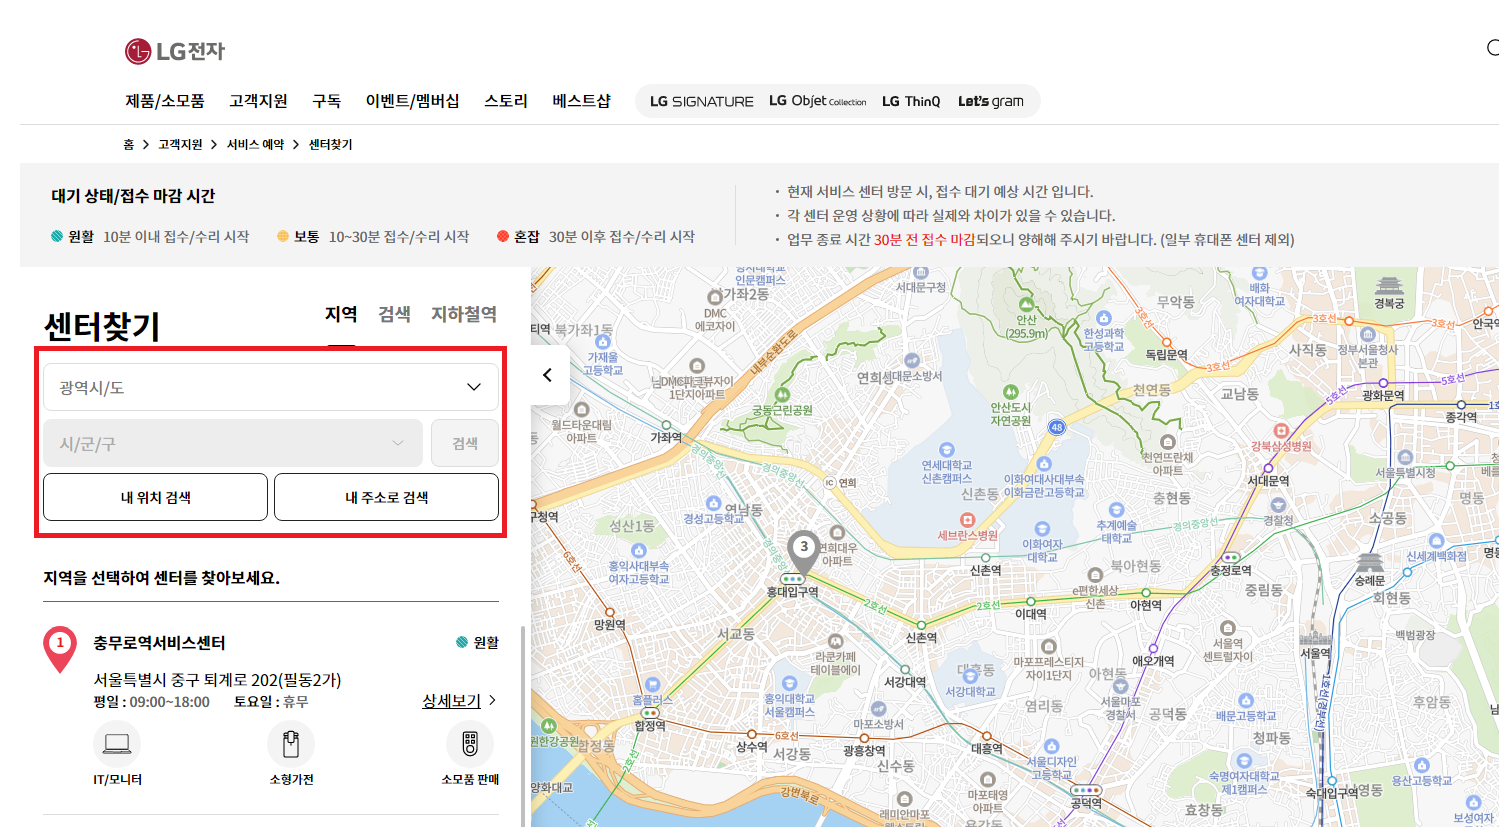The height and width of the screenshot is (827, 1499).
Task: Go to Let's gram brand link
Action: tap(991, 101)
